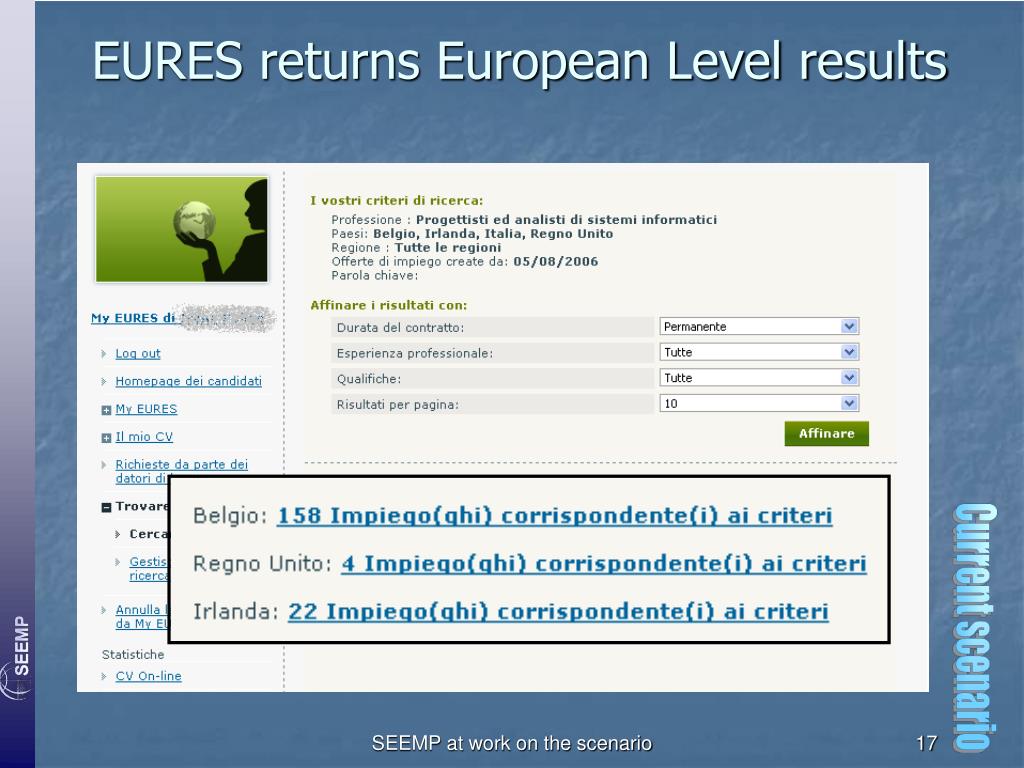Open the Risultati per pagina dropdown
The width and height of the screenshot is (1024, 768).
tap(759, 404)
